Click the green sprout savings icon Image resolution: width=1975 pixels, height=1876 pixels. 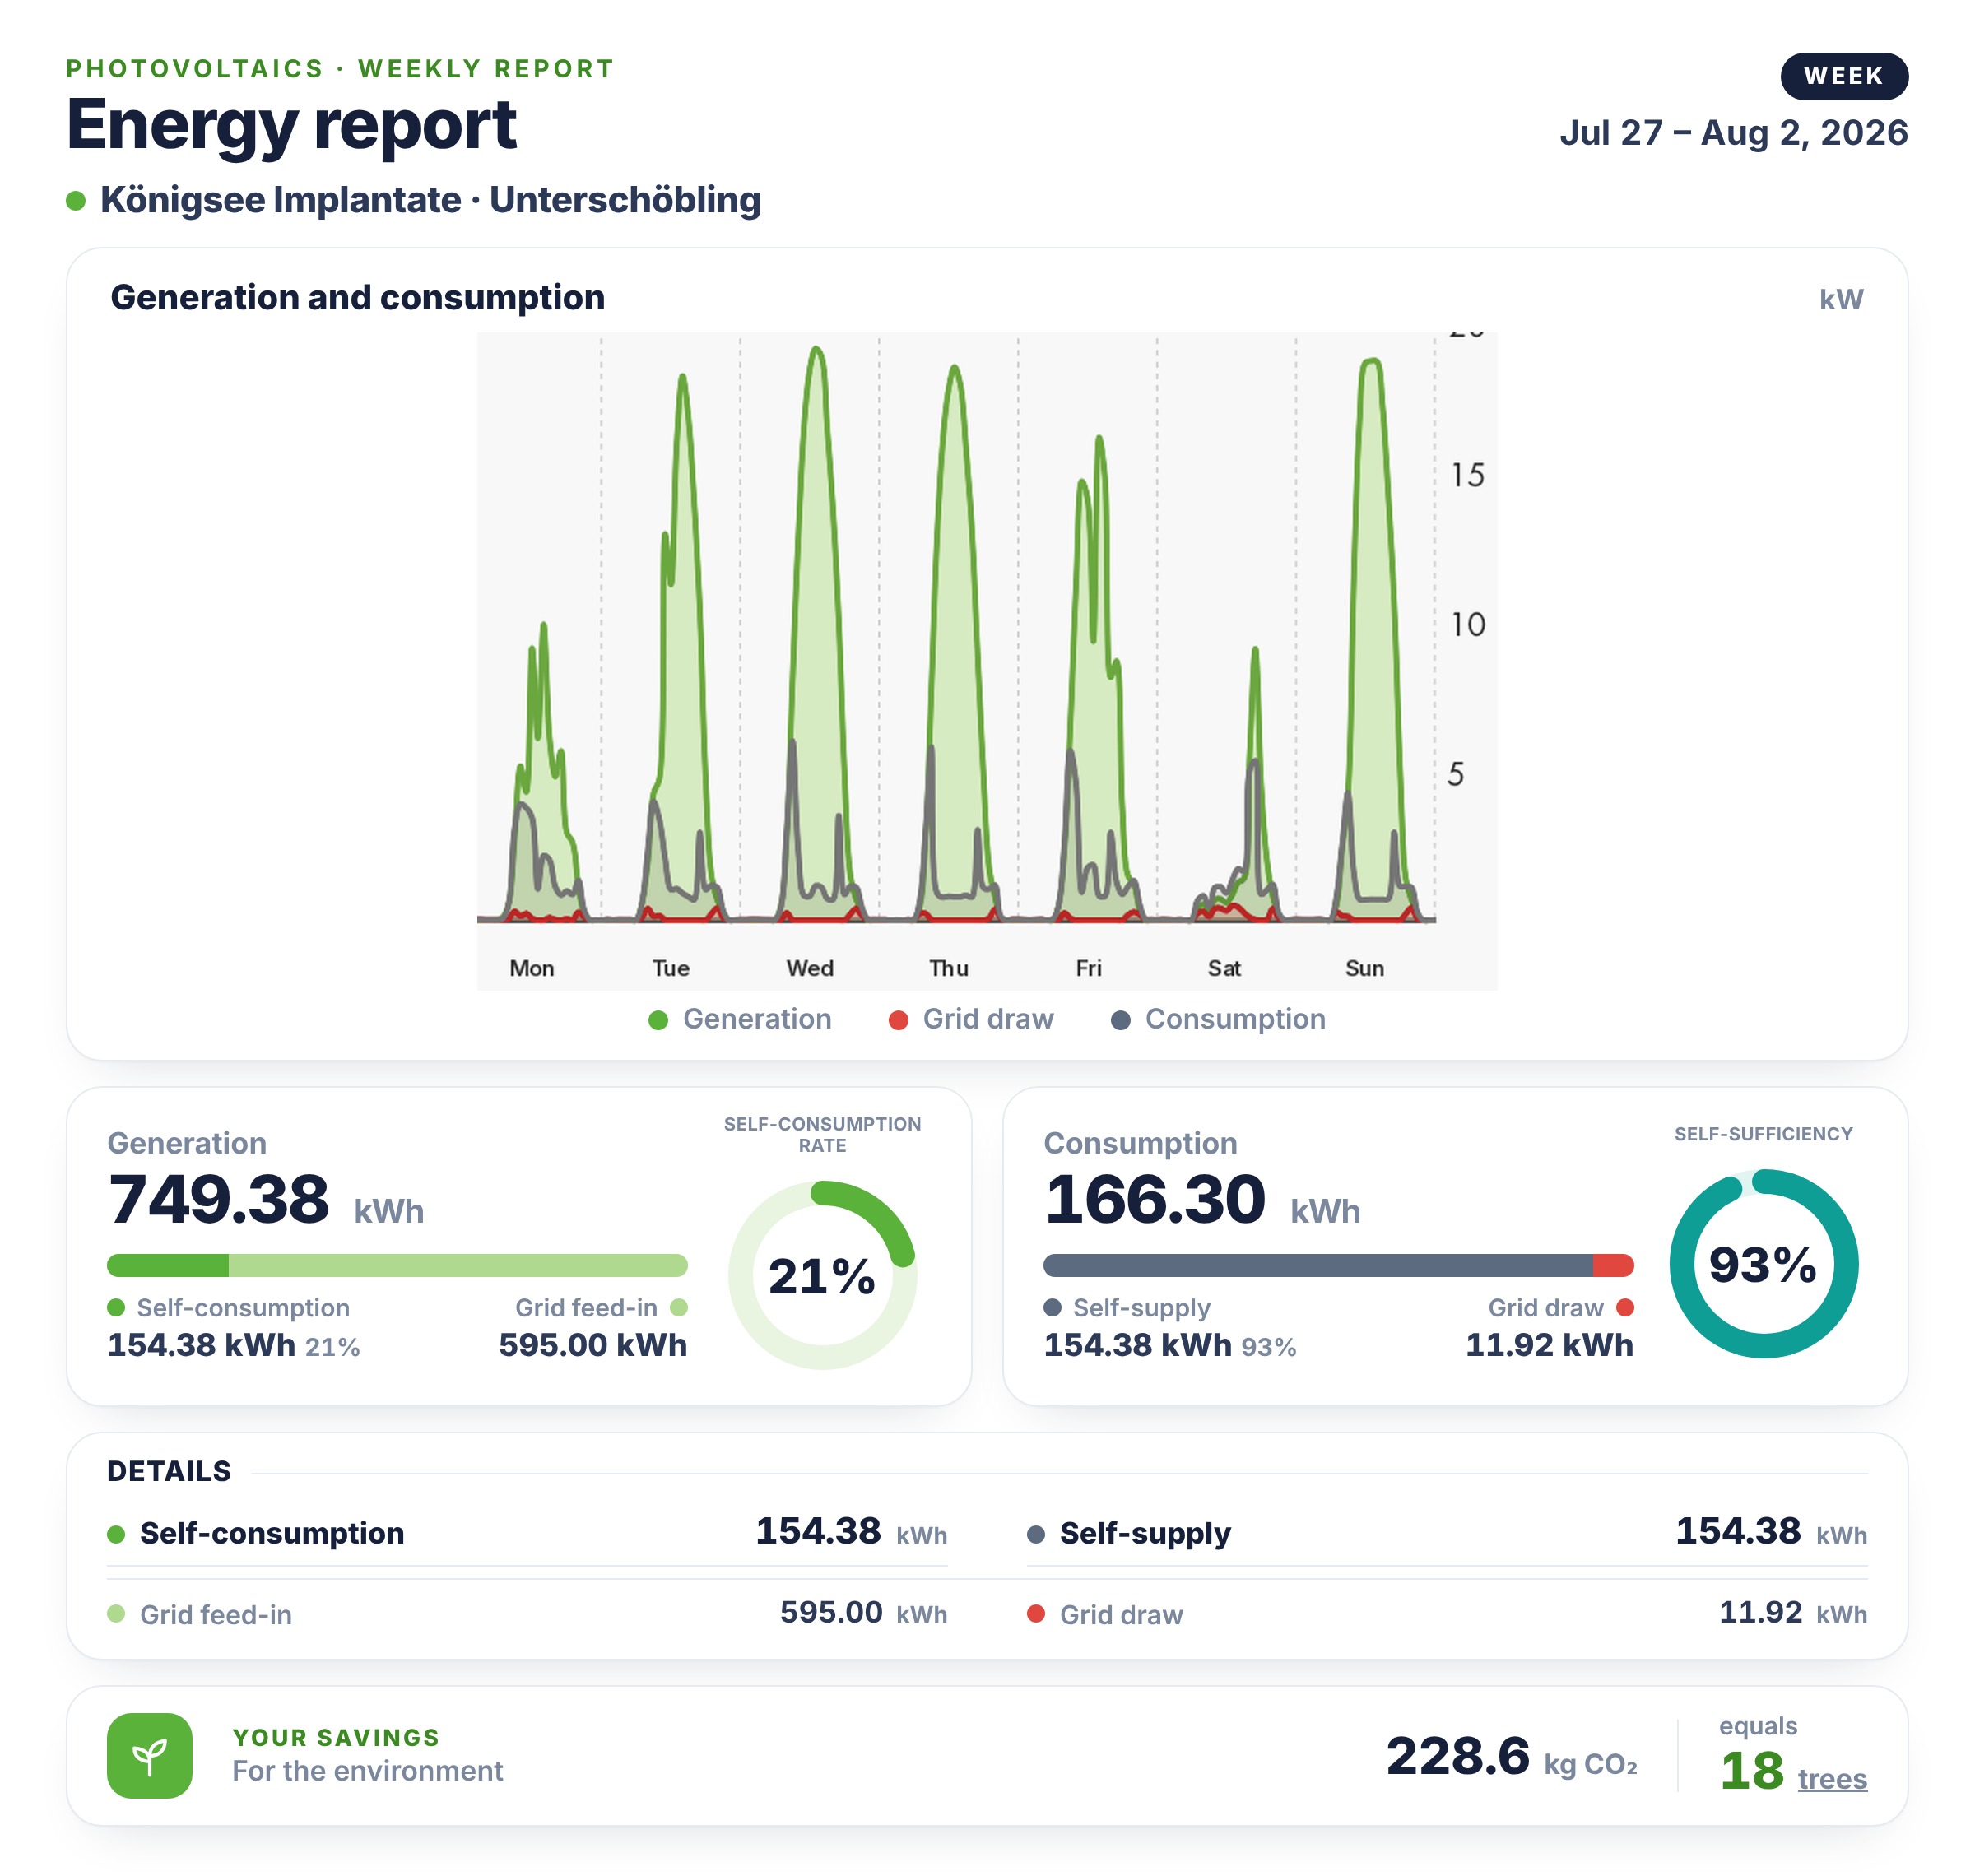pos(149,1755)
